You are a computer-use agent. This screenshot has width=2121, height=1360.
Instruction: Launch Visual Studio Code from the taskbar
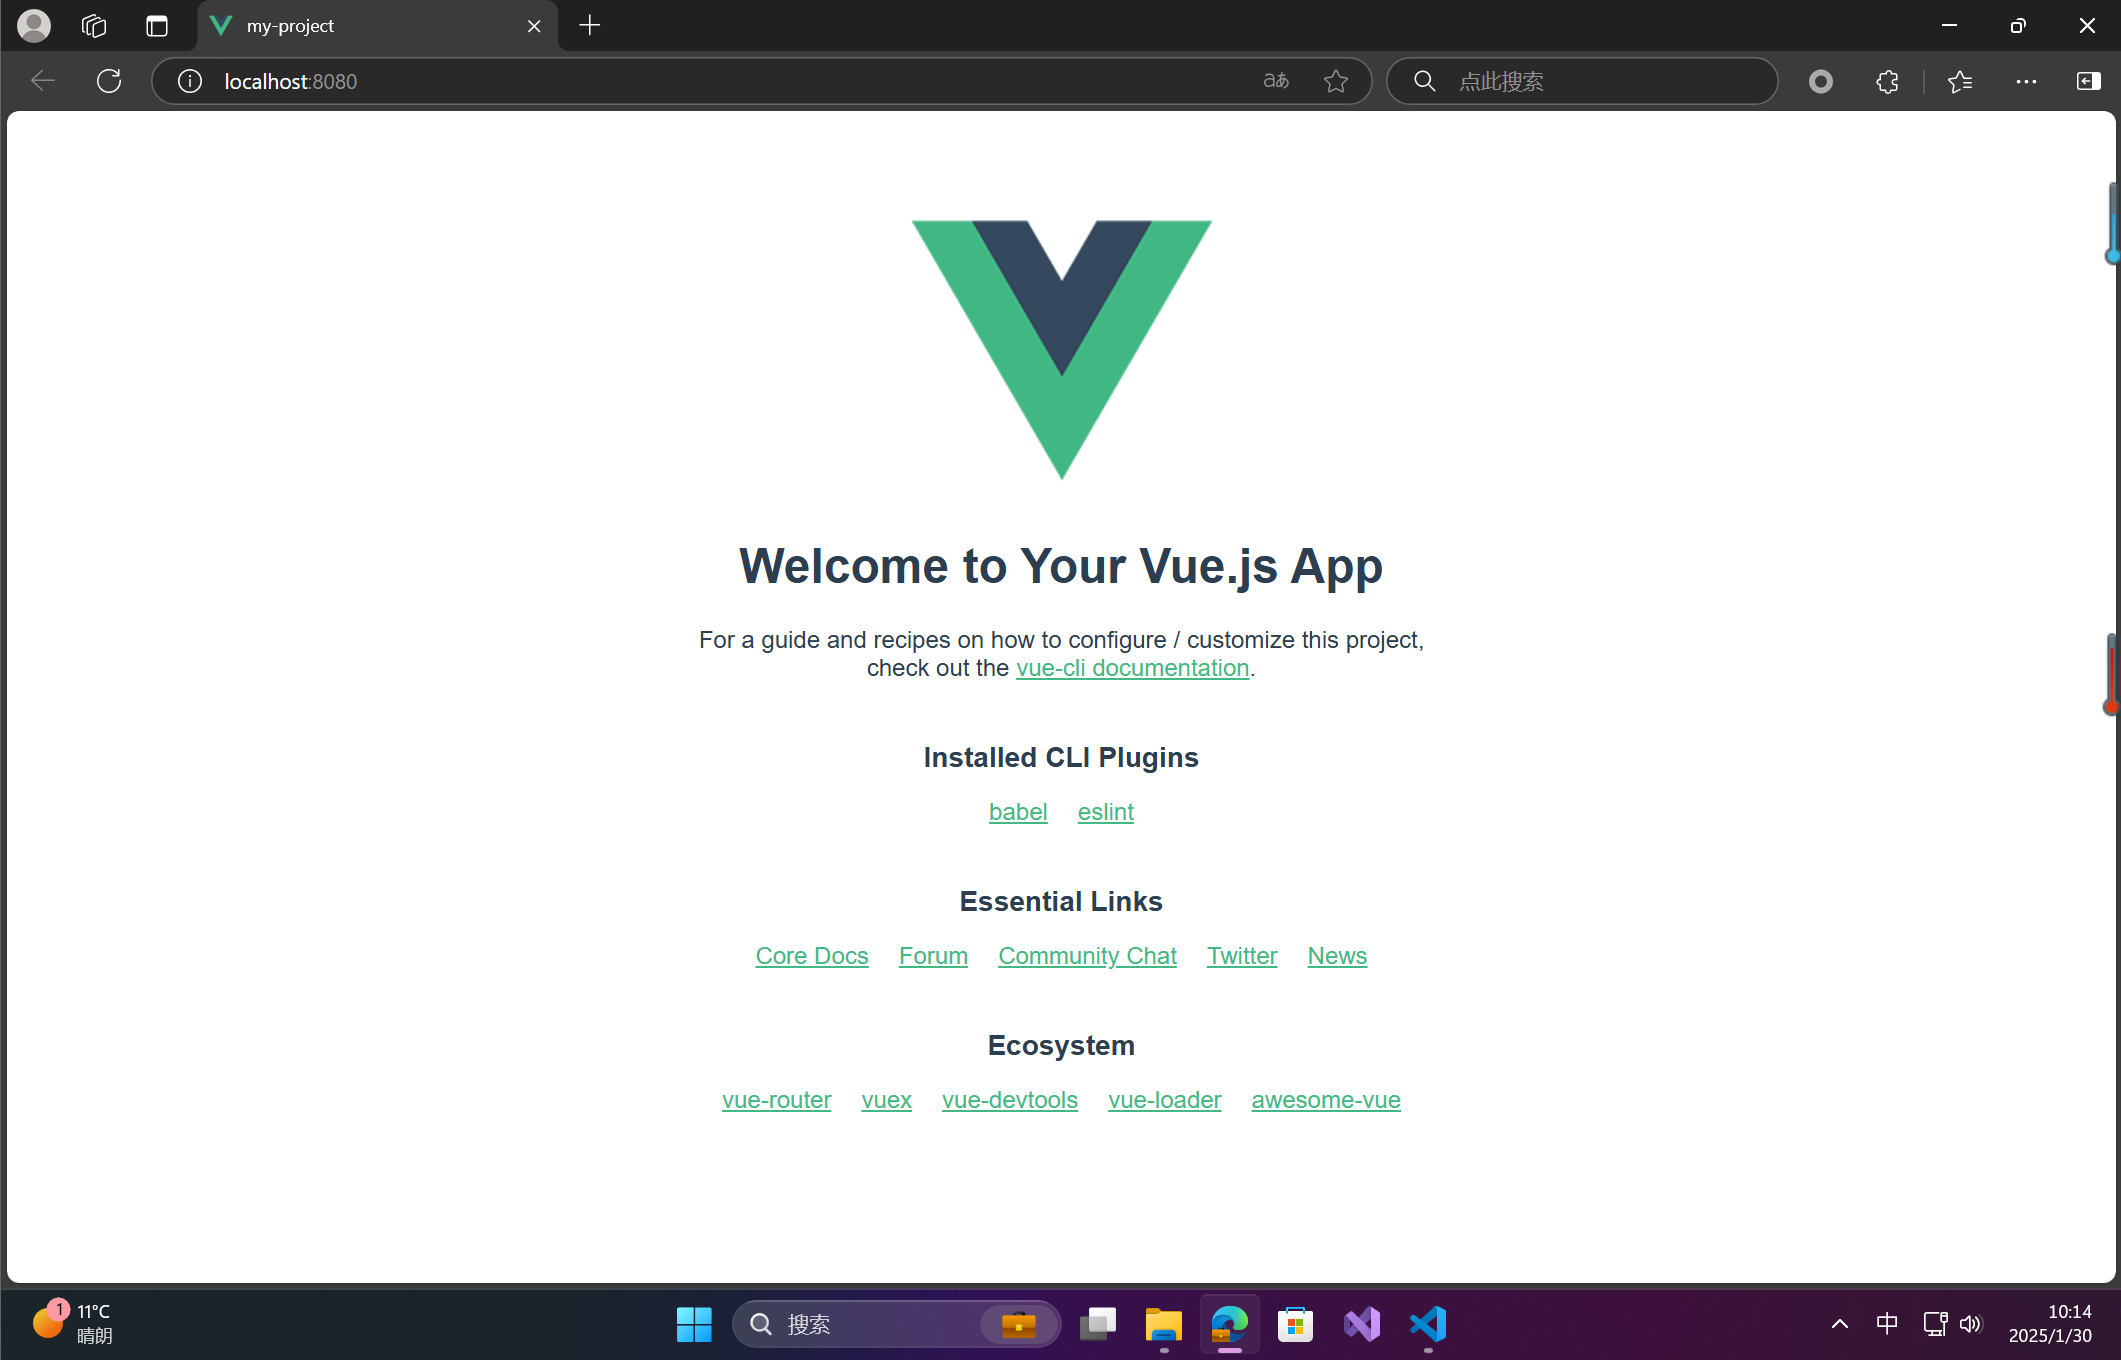pyautogui.click(x=1427, y=1323)
